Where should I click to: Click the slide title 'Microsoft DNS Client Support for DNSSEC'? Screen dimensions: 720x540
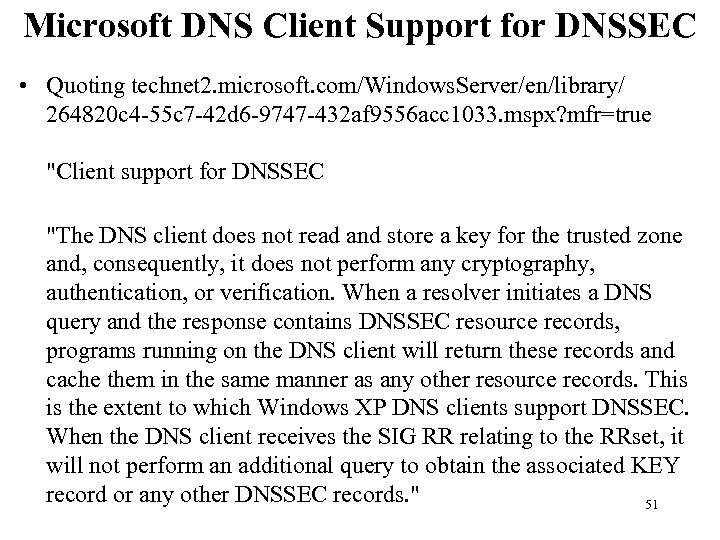click(x=359, y=28)
